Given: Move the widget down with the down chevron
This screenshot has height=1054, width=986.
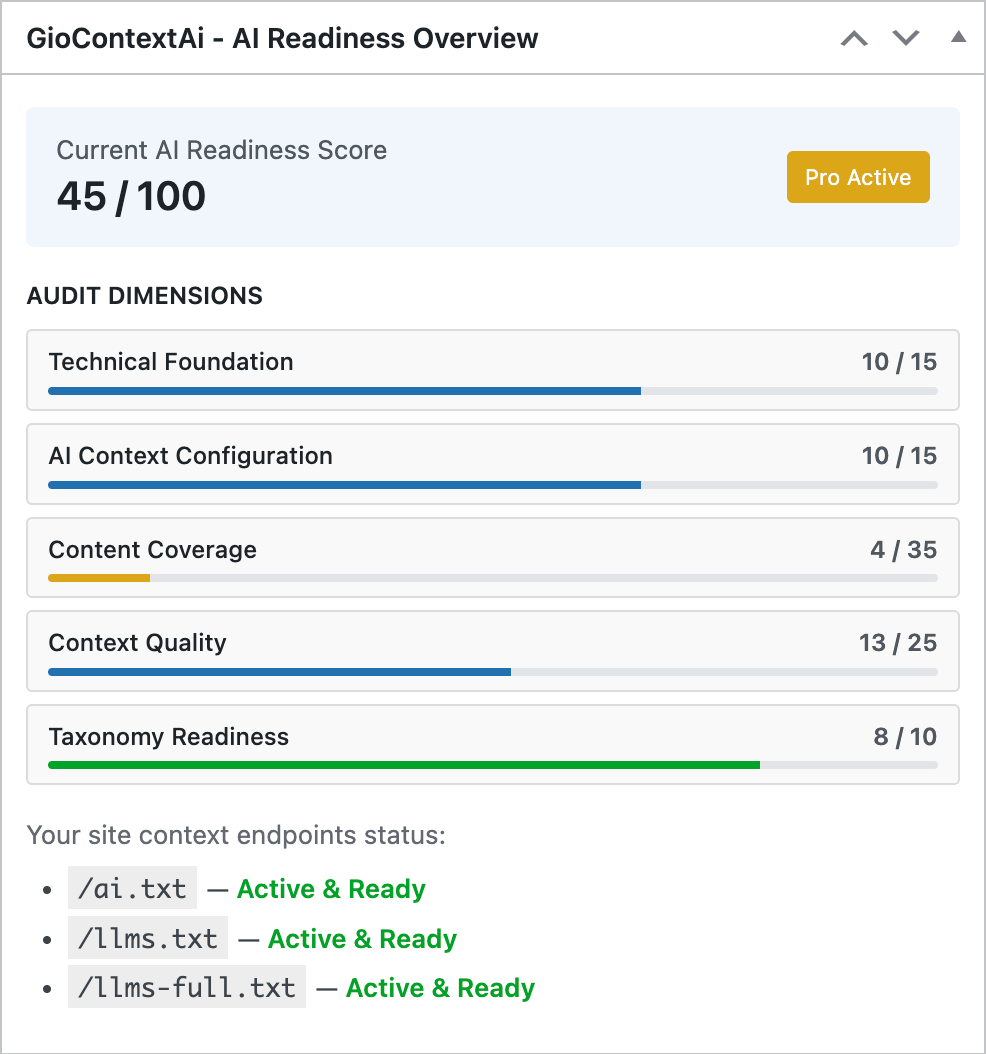Looking at the screenshot, I should click(905, 38).
